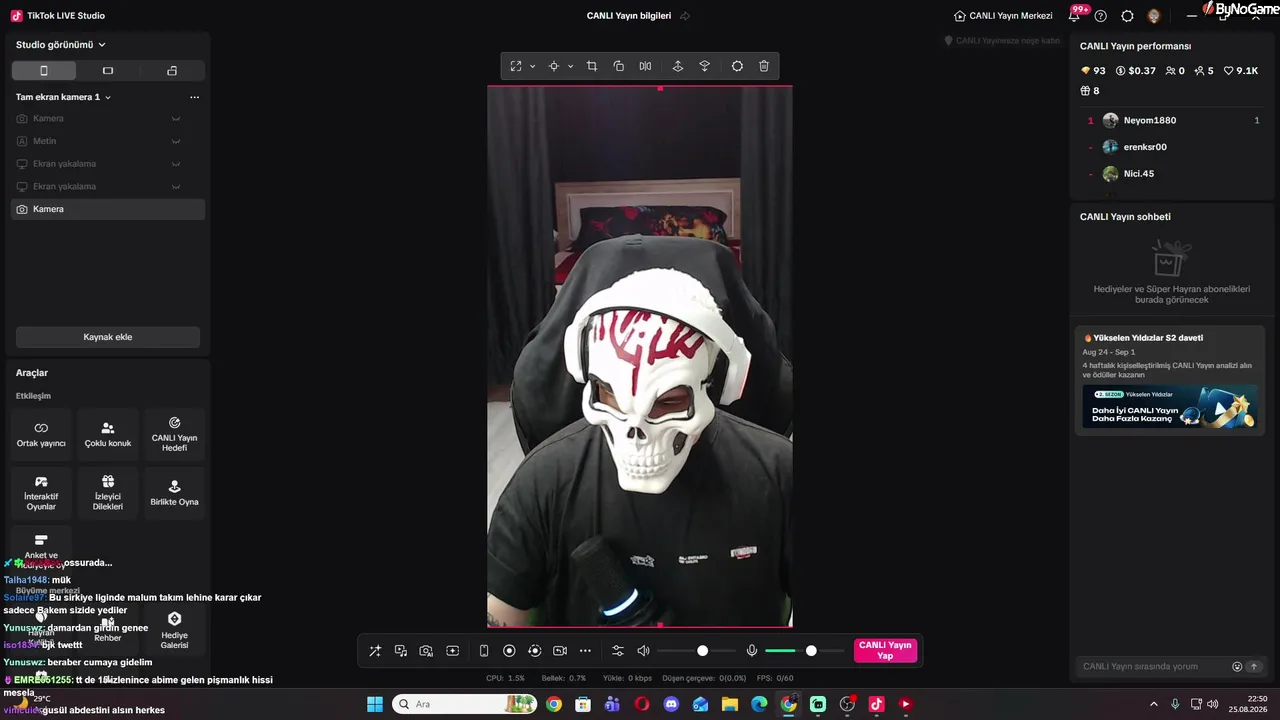Open Discord from the taskbar
This screenshot has width=1280, height=720.
point(671,704)
